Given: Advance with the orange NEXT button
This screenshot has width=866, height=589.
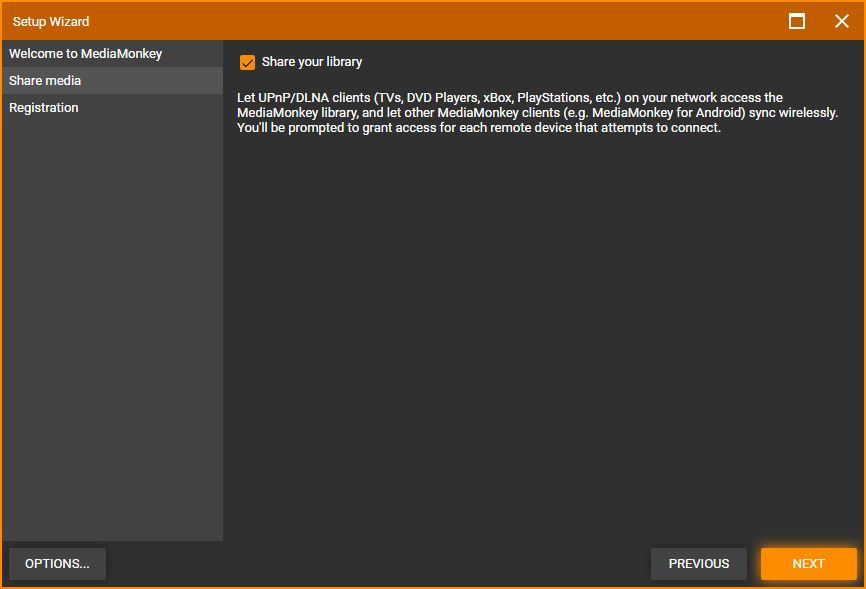Looking at the screenshot, I should pos(808,564).
